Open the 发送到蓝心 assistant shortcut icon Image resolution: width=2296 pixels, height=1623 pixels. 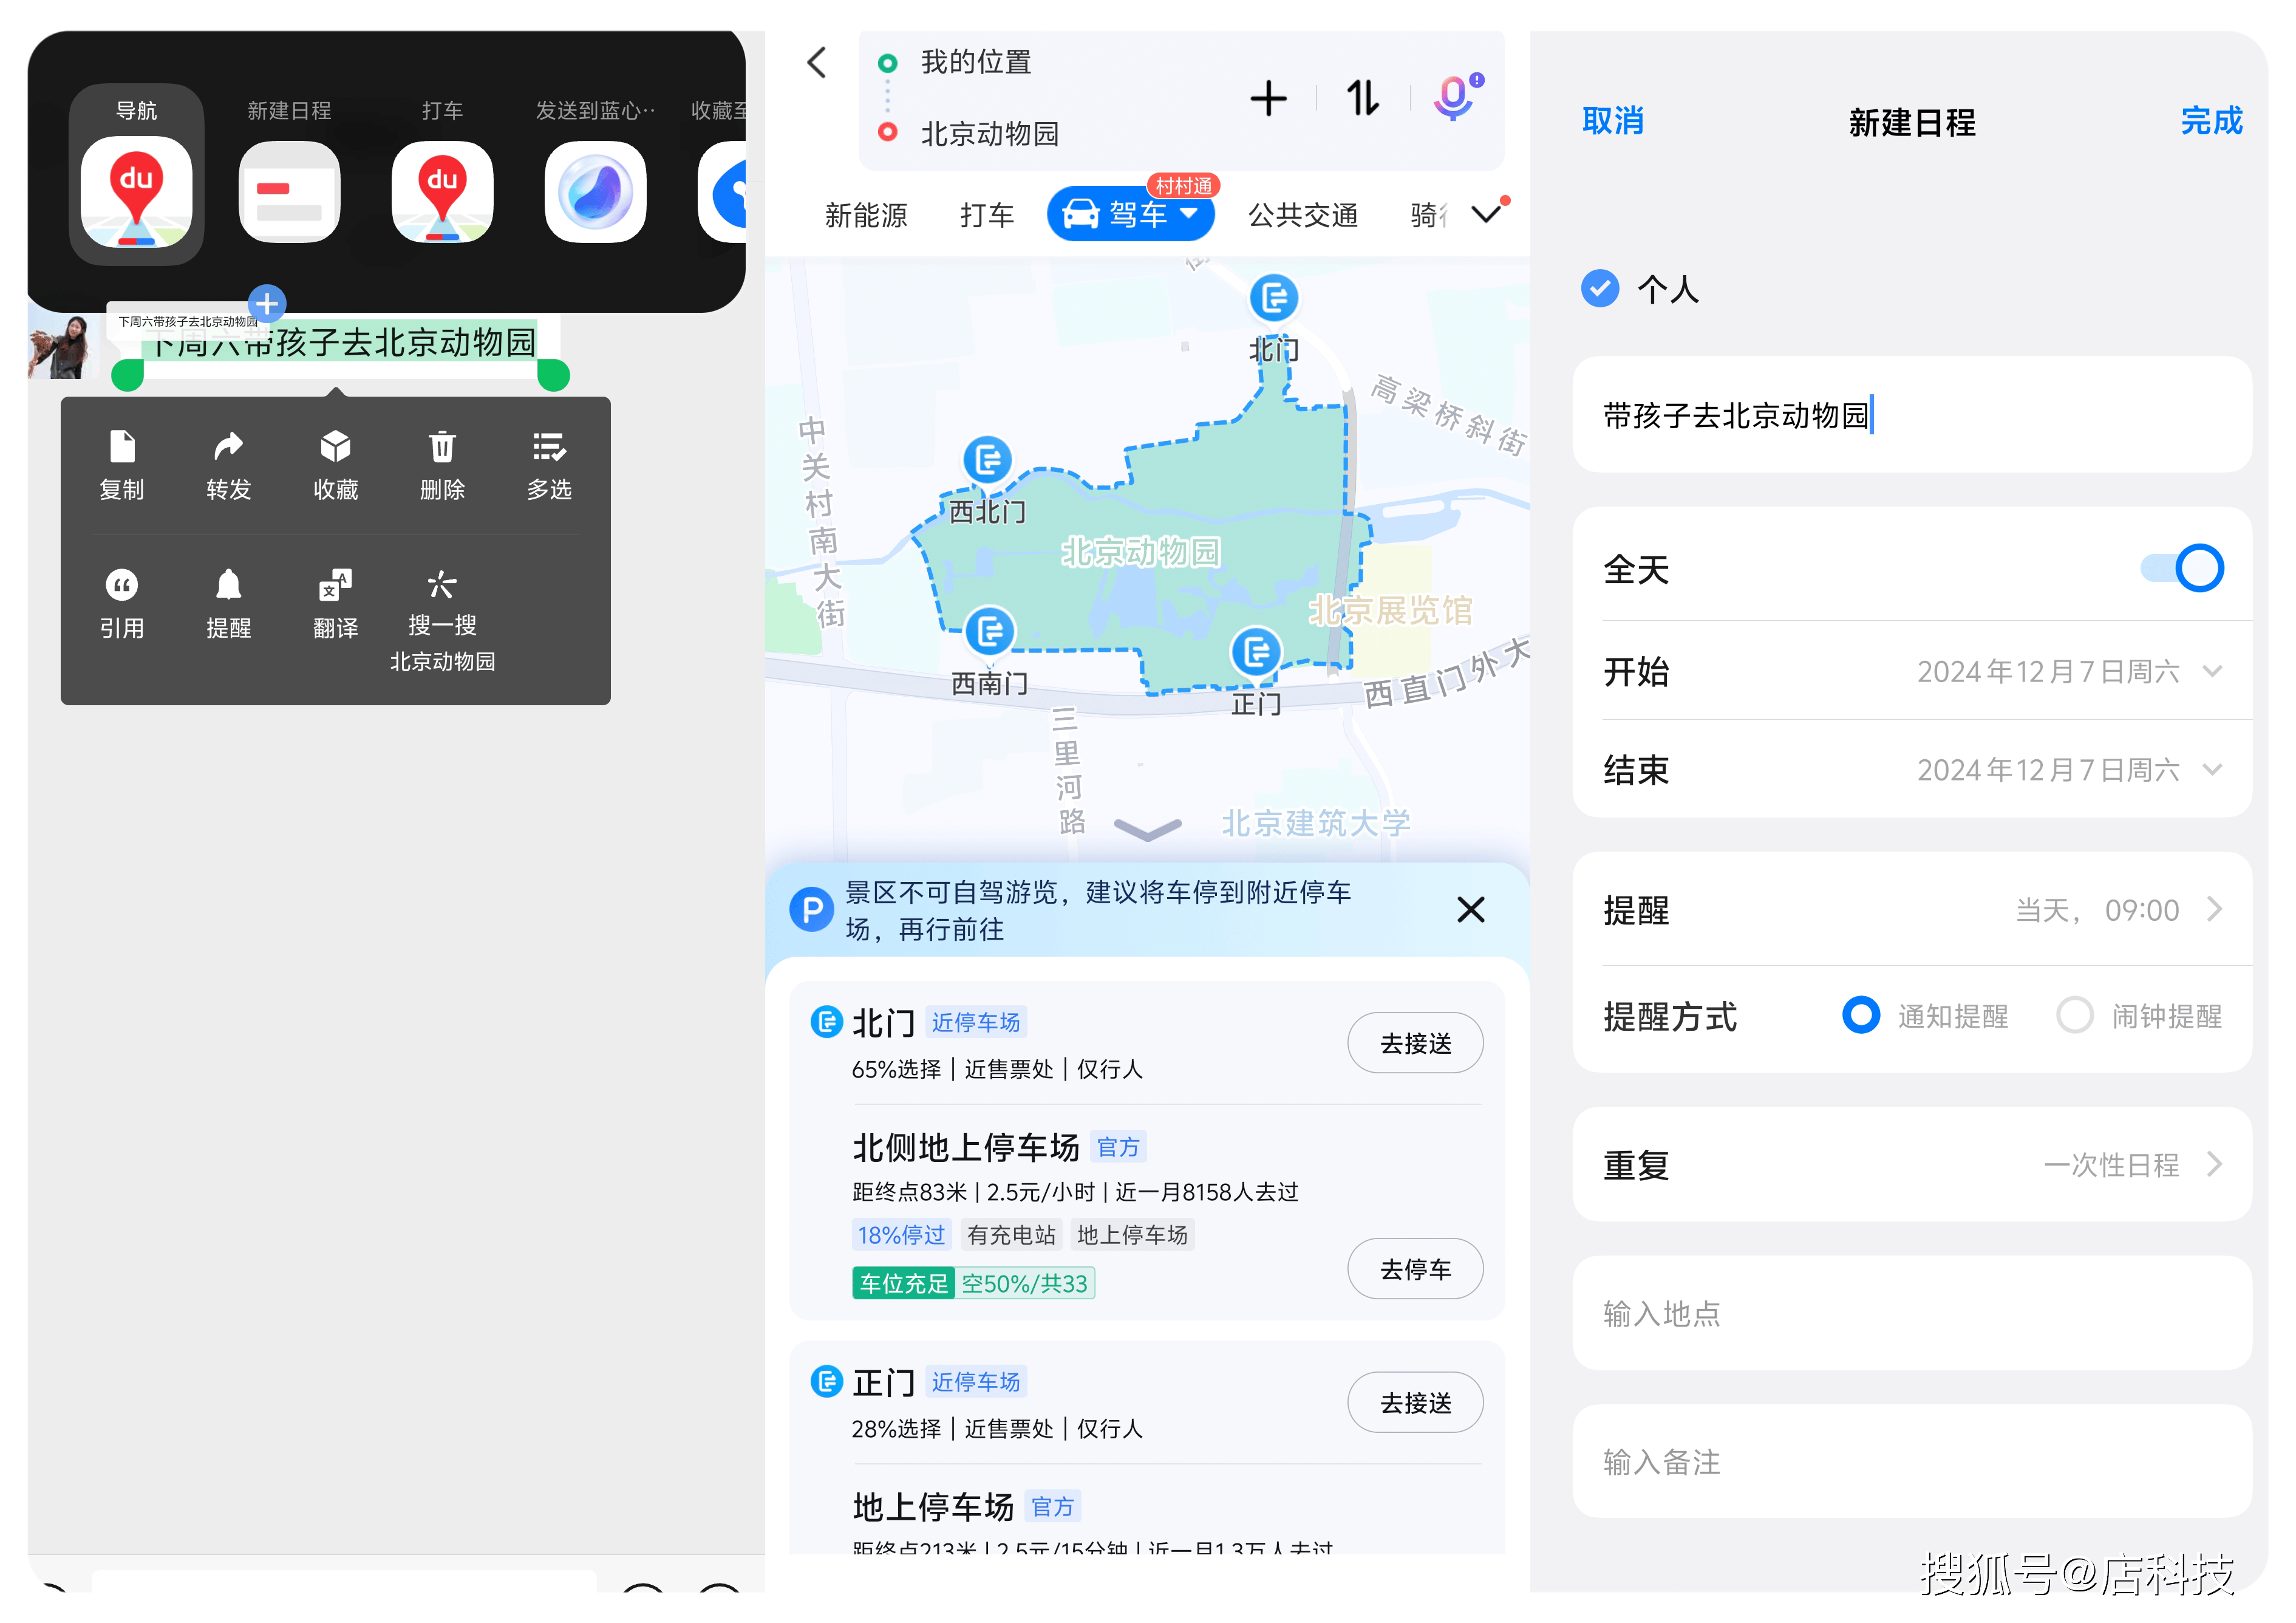point(595,192)
